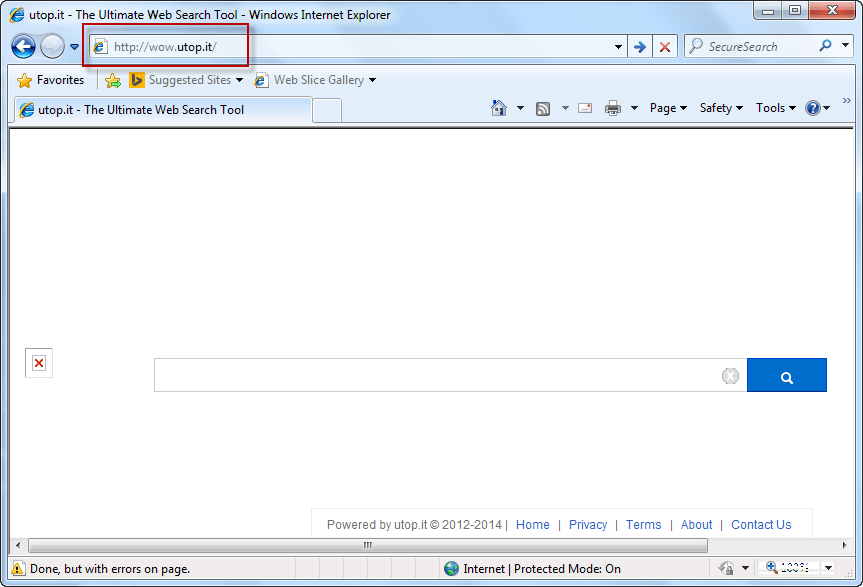The height and width of the screenshot is (587, 863).
Task: Open the Web Slice Gallery
Action: [x=315, y=80]
